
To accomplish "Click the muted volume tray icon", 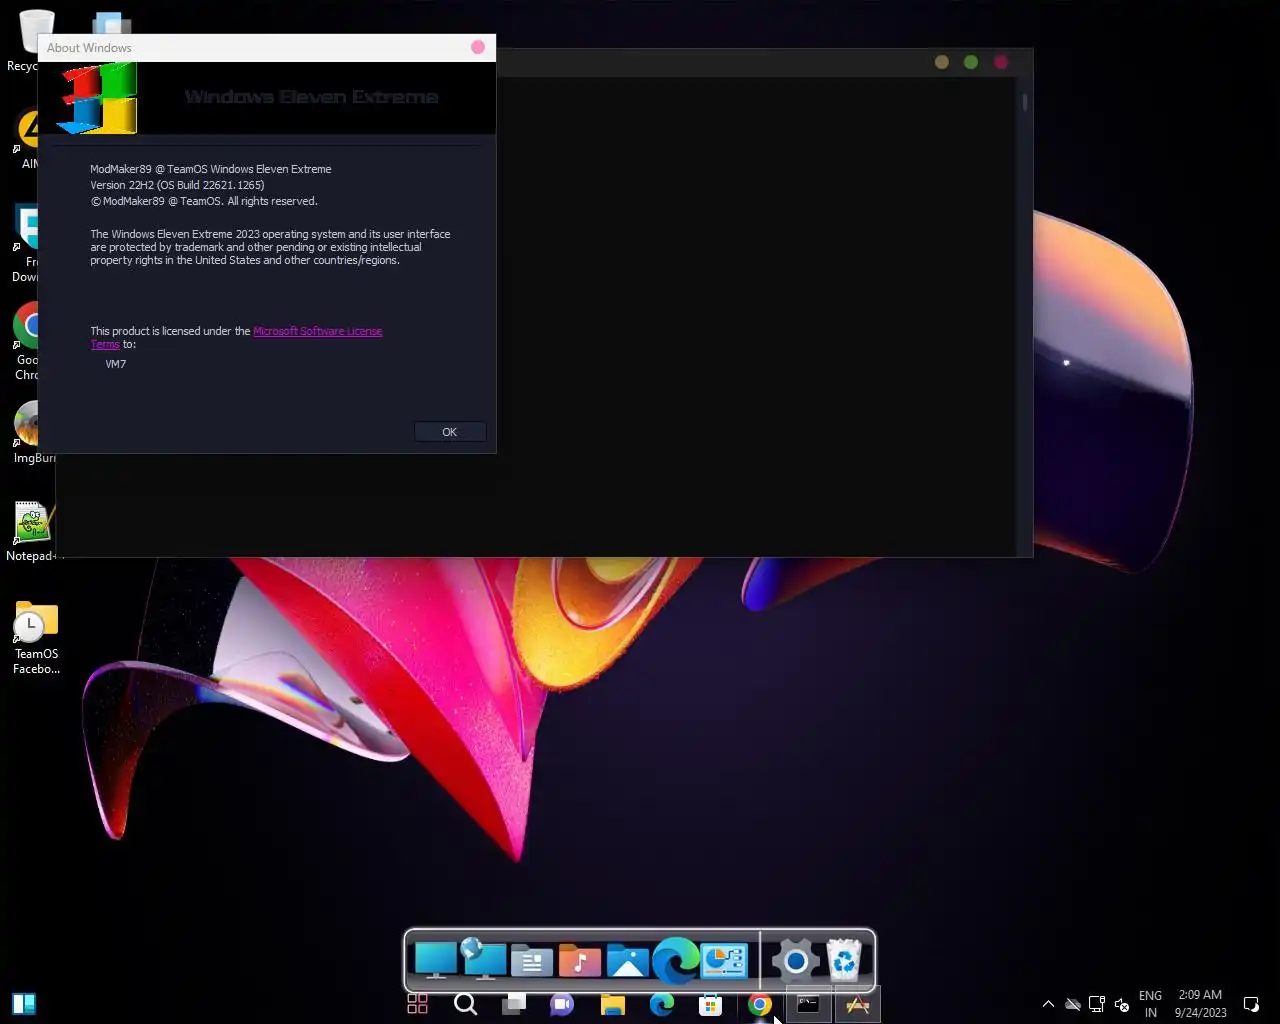I will (1122, 1004).
